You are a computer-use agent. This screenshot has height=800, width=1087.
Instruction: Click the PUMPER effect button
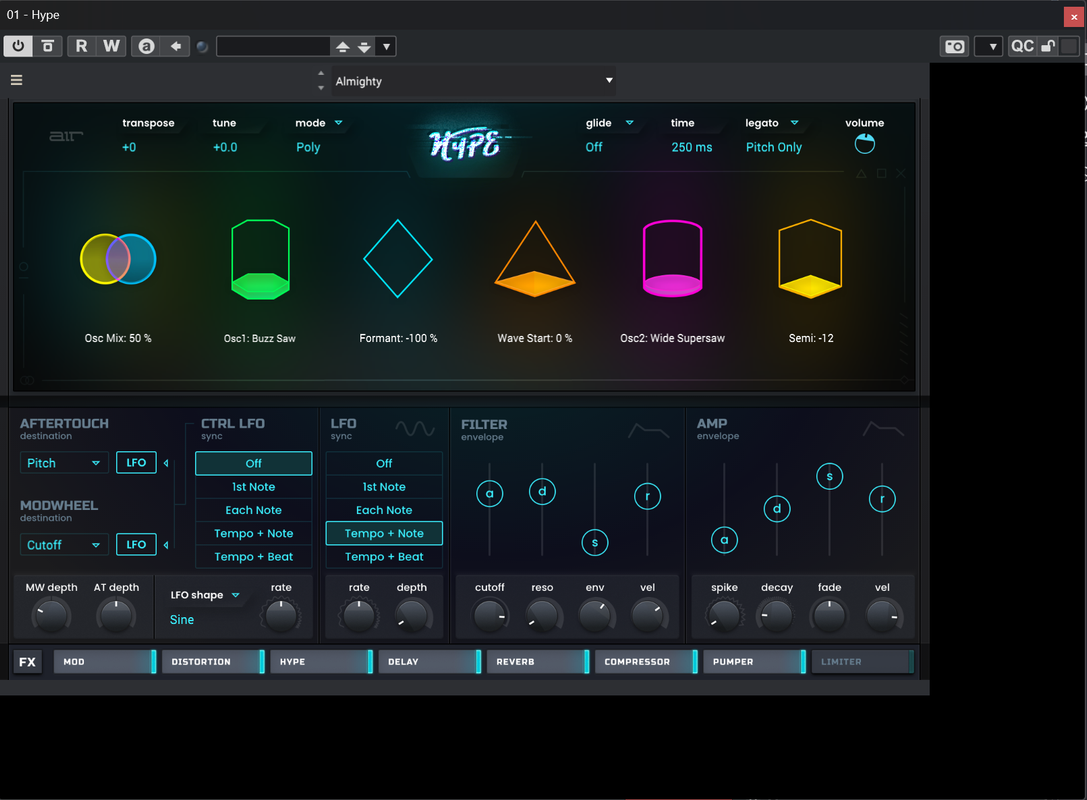click(754, 662)
